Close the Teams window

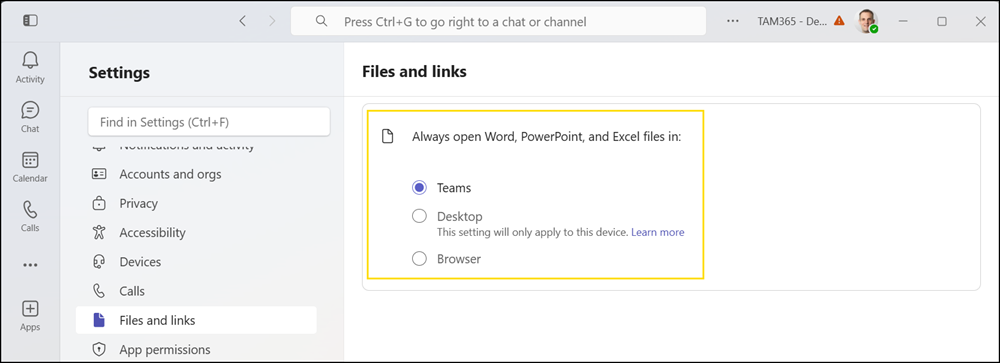(981, 21)
